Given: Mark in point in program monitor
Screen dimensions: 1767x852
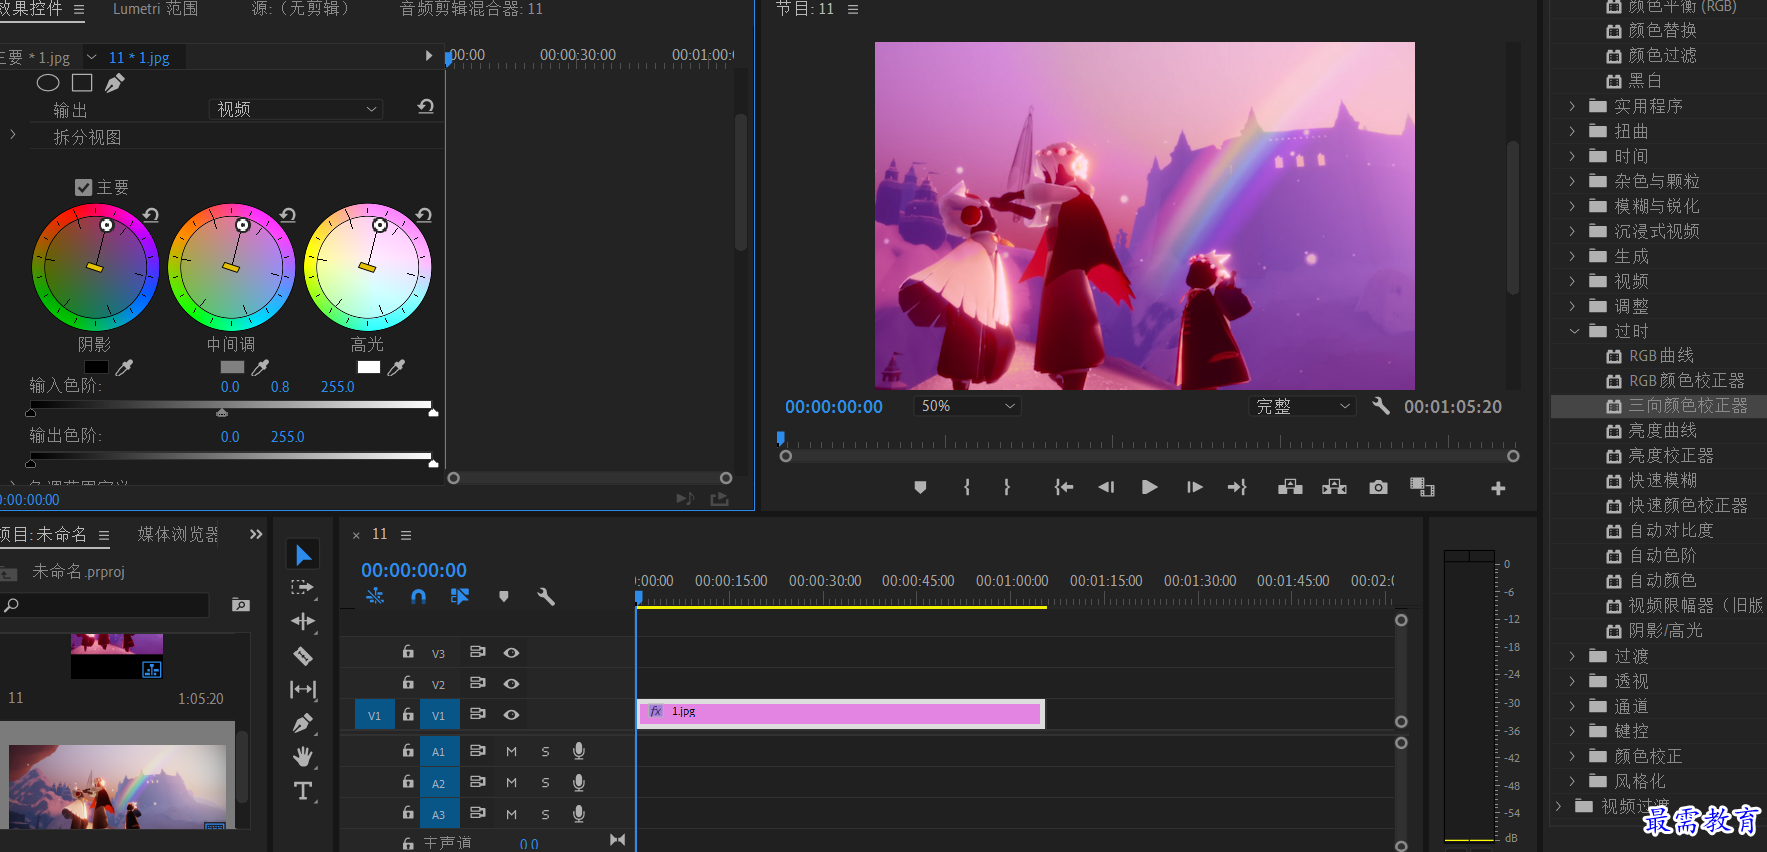Looking at the screenshot, I should coord(967,487).
